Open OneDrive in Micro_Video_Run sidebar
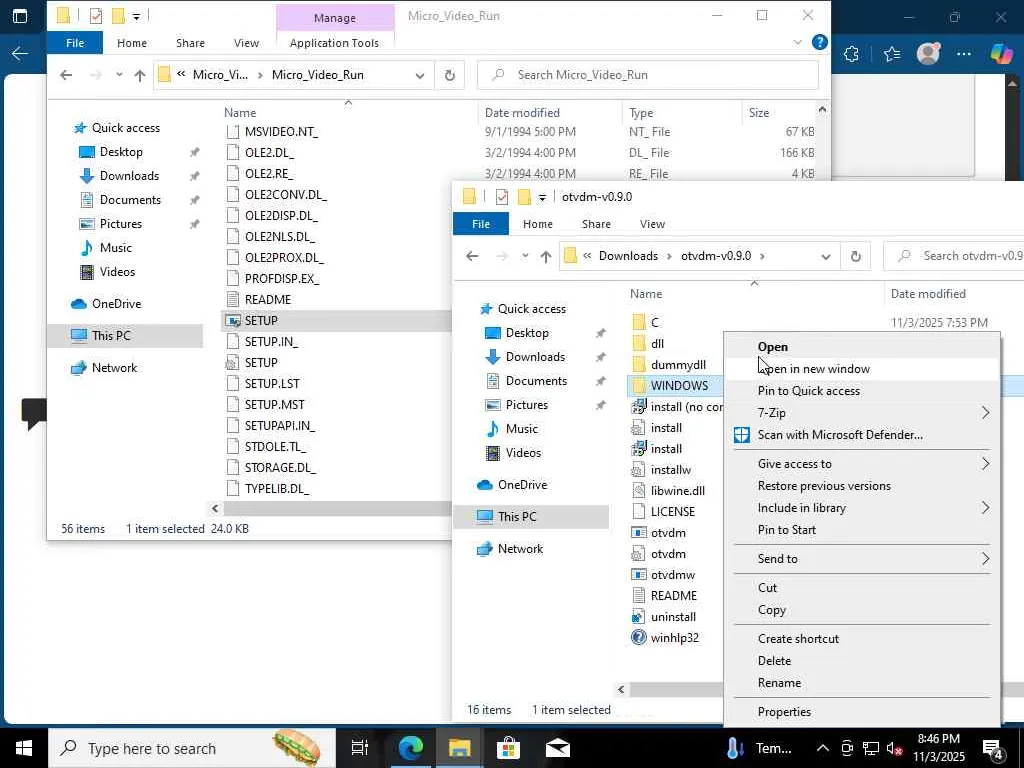This screenshot has height=768, width=1024. pos(116,304)
